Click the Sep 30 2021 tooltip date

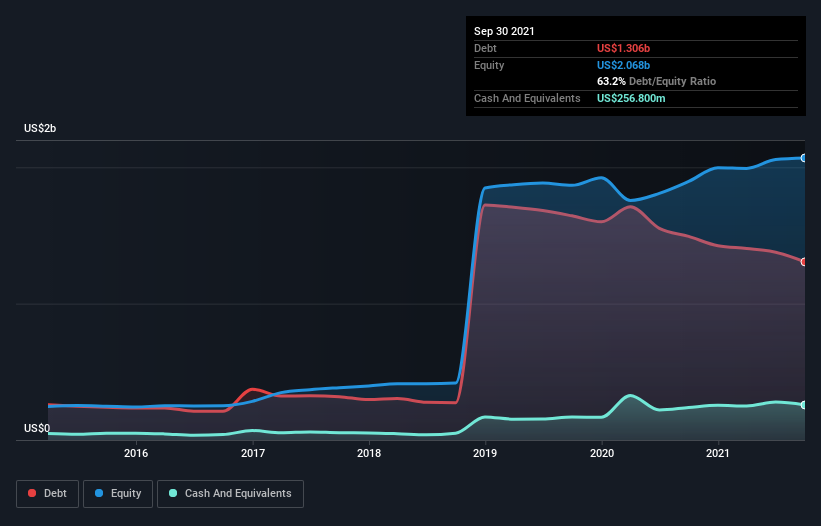[x=504, y=31]
